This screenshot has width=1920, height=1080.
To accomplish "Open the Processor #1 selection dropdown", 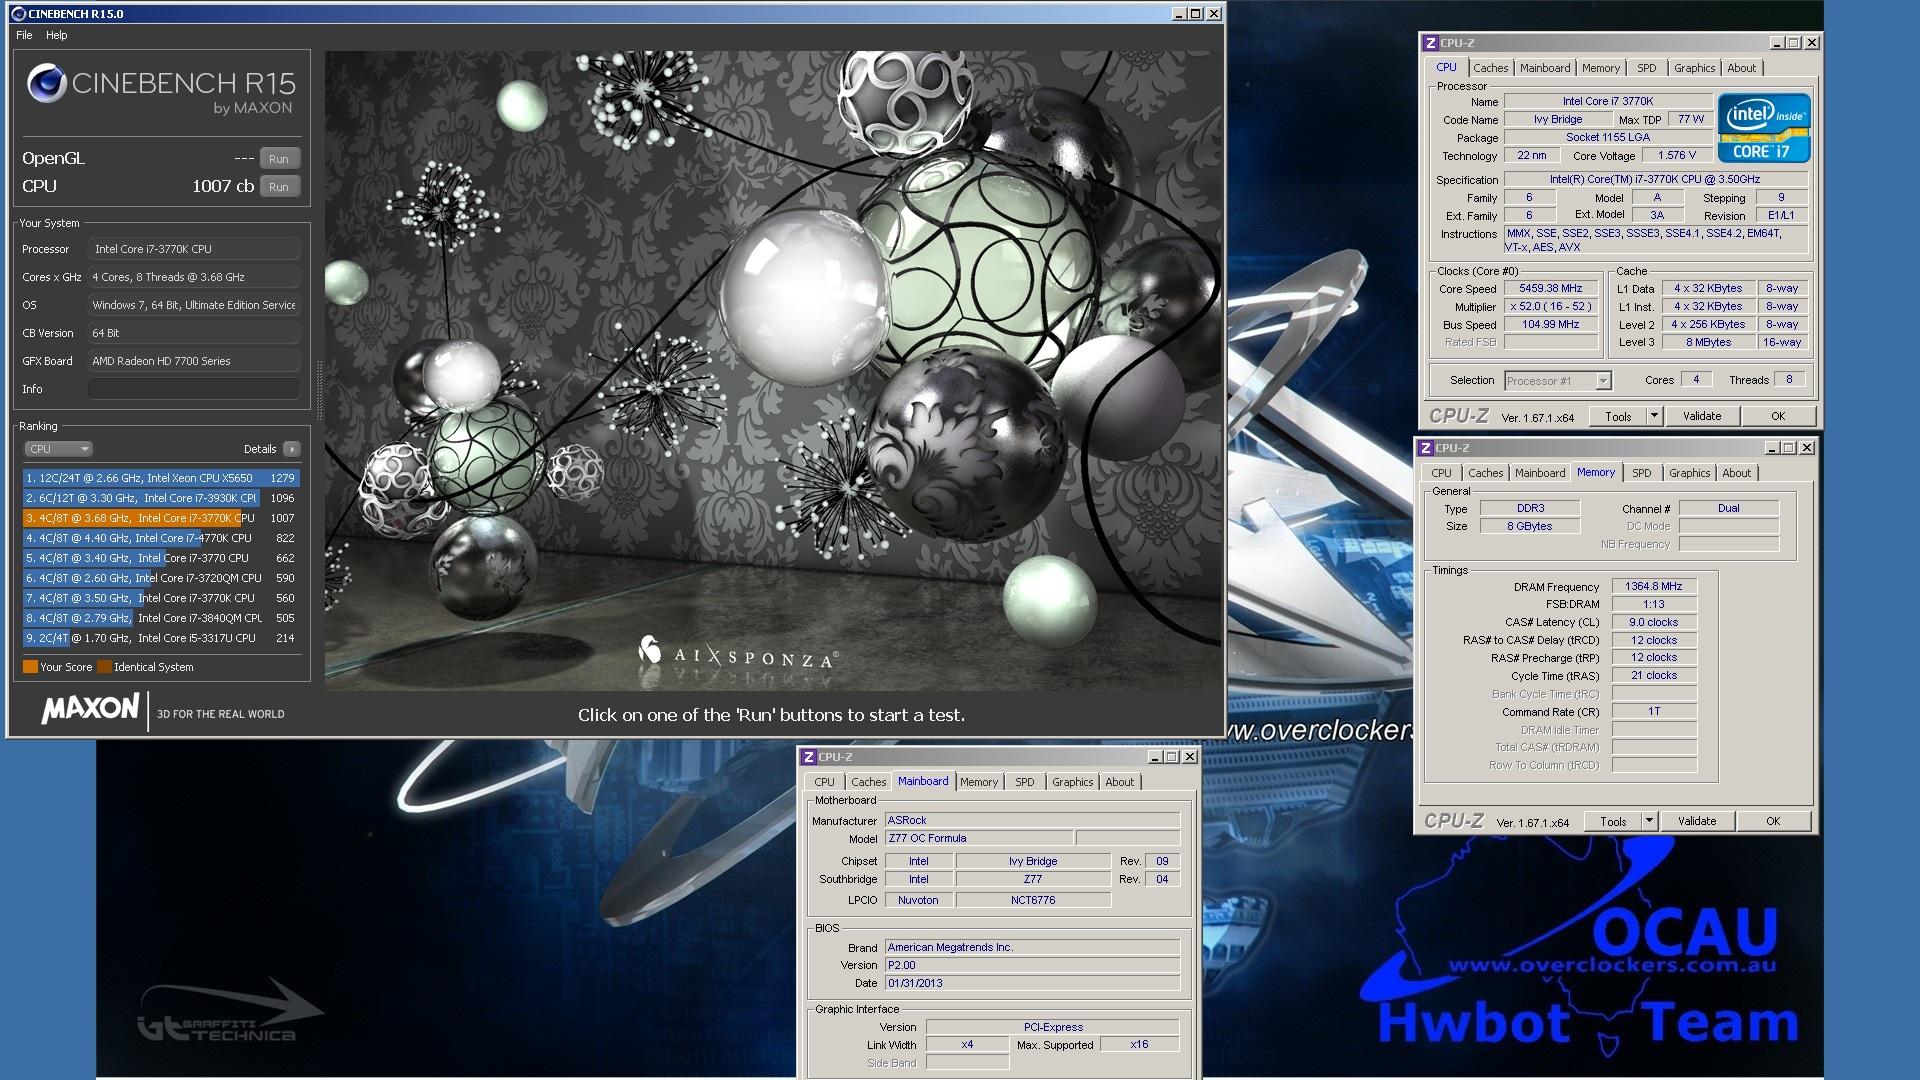I will 1557,381.
